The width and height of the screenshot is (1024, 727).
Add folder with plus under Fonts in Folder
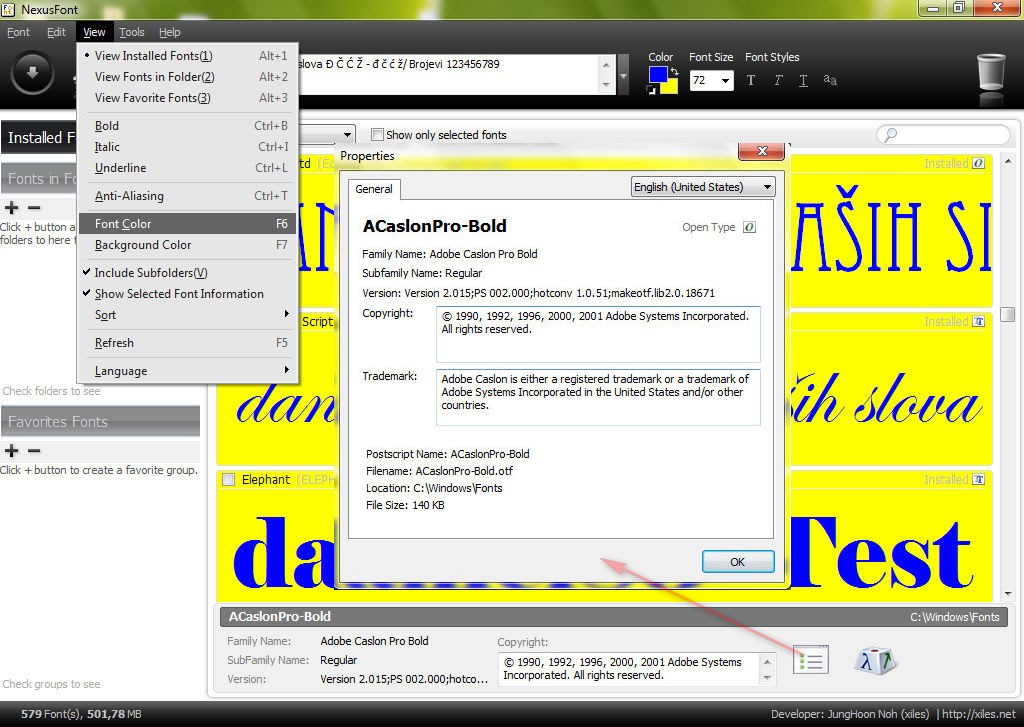coord(11,208)
